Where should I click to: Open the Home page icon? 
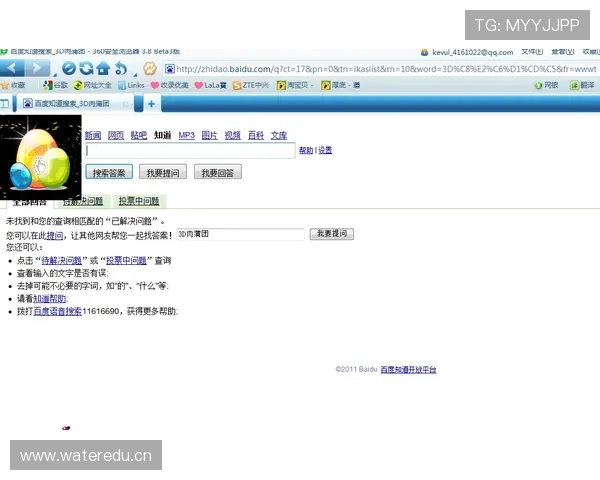[103, 69]
